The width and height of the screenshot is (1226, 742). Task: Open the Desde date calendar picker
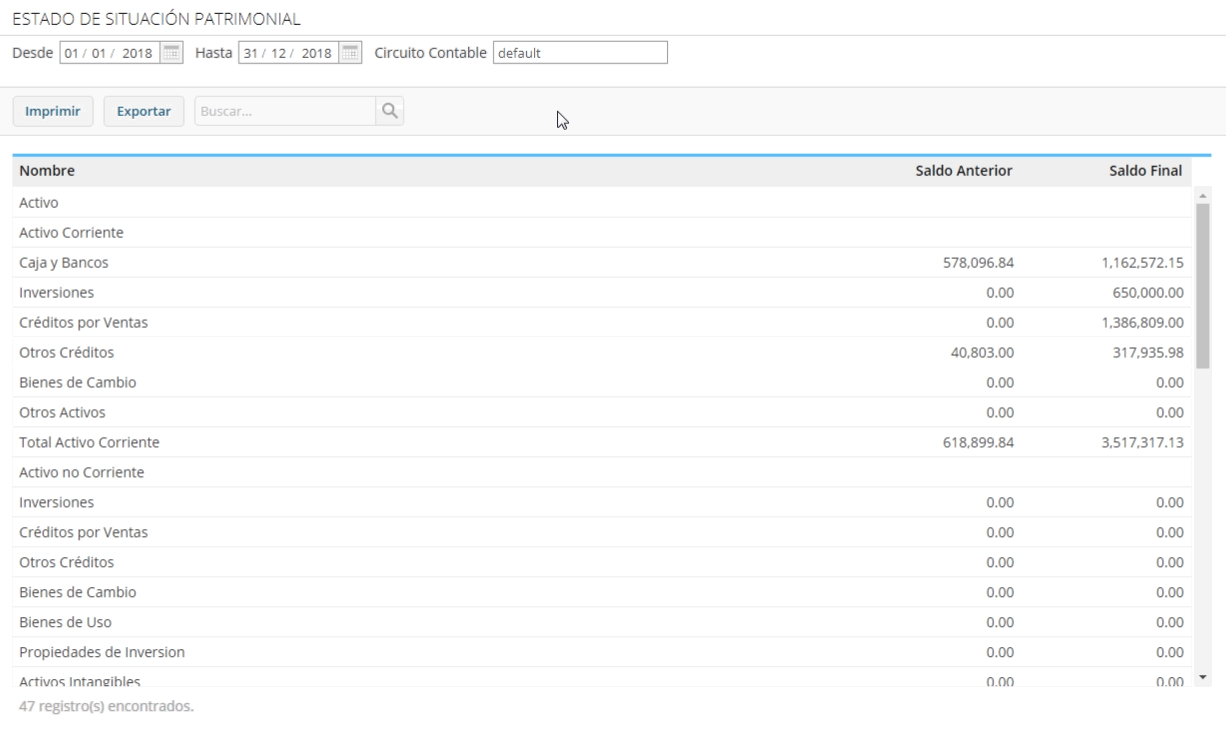pyautogui.click(x=171, y=53)
